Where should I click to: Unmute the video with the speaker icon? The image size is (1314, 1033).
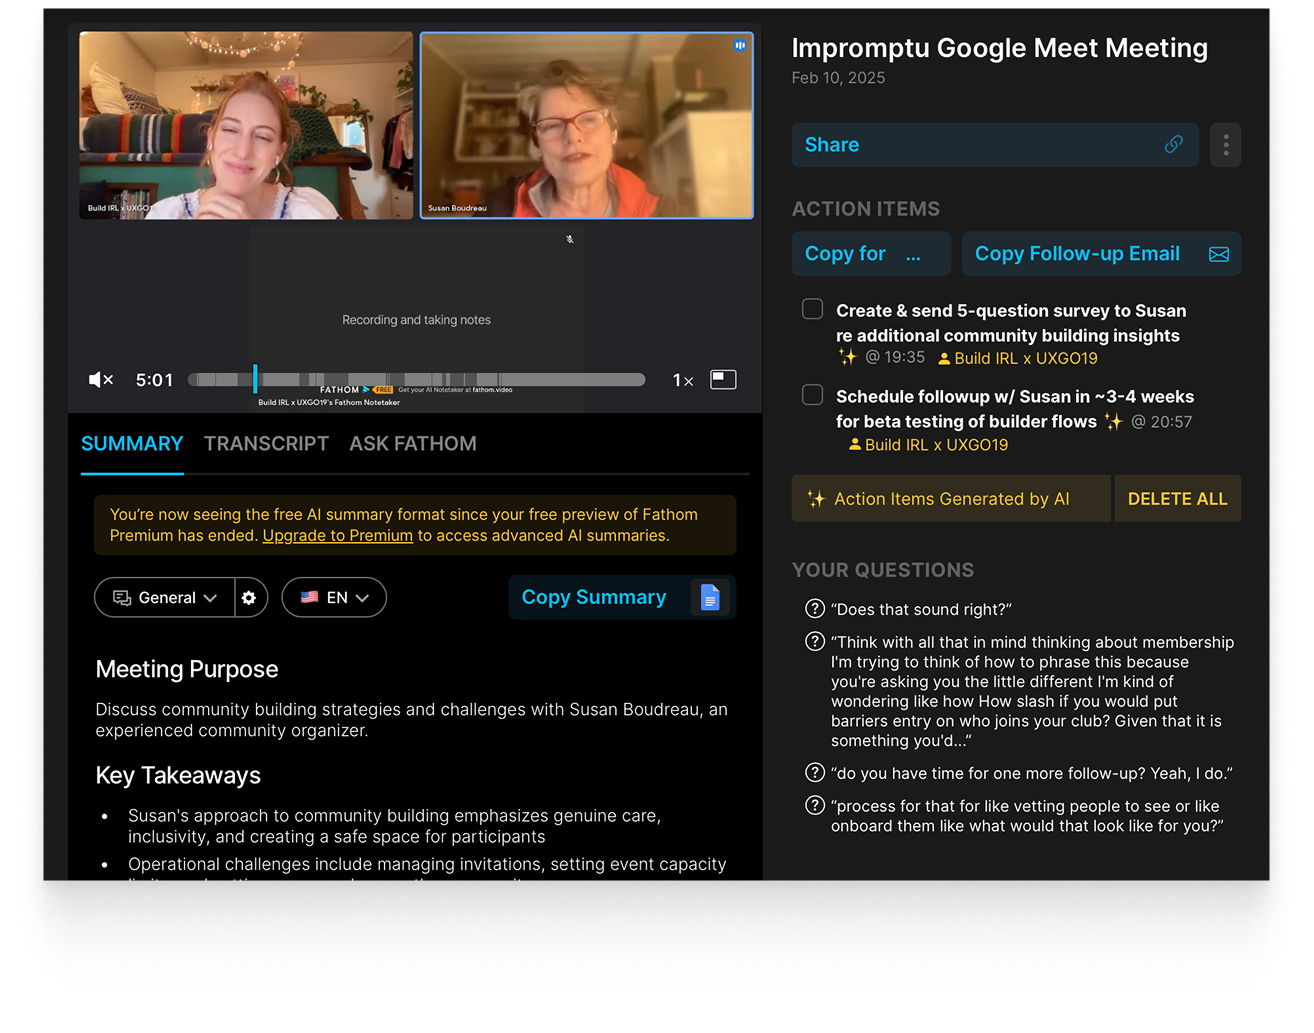(x=101, y=380)
